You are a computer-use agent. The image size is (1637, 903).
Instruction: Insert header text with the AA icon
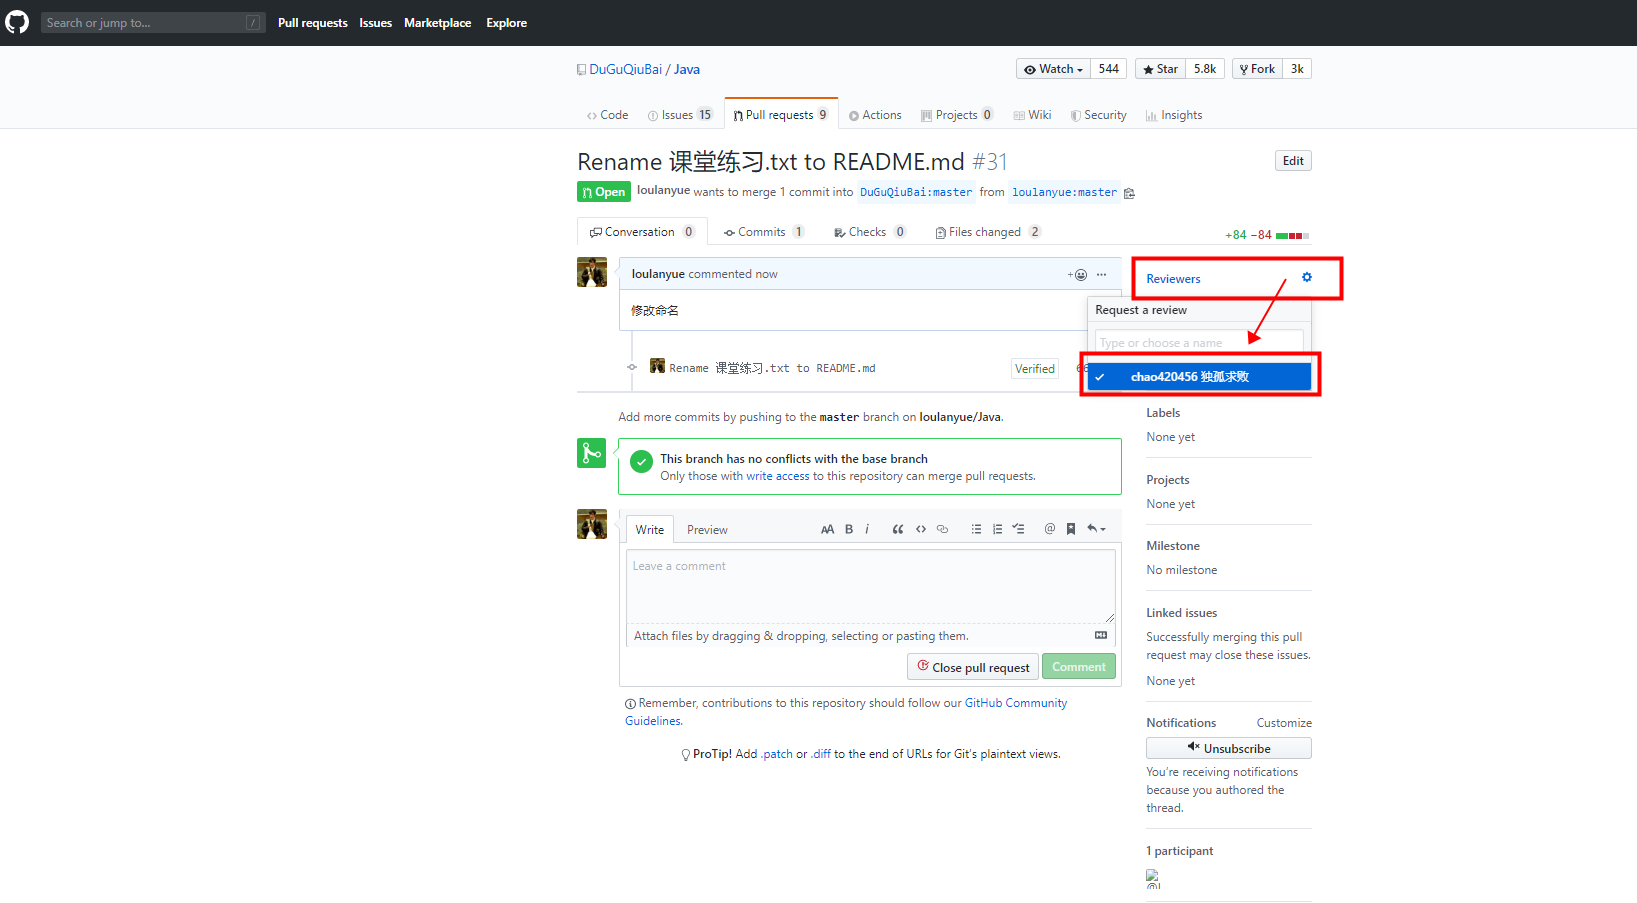827,530
